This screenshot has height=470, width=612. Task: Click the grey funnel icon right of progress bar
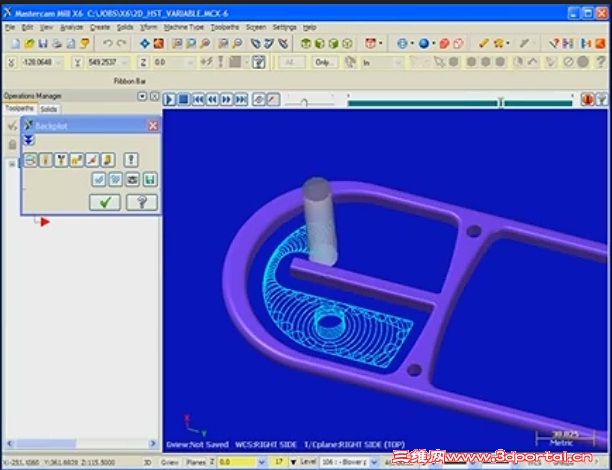[x=602, y=100]
